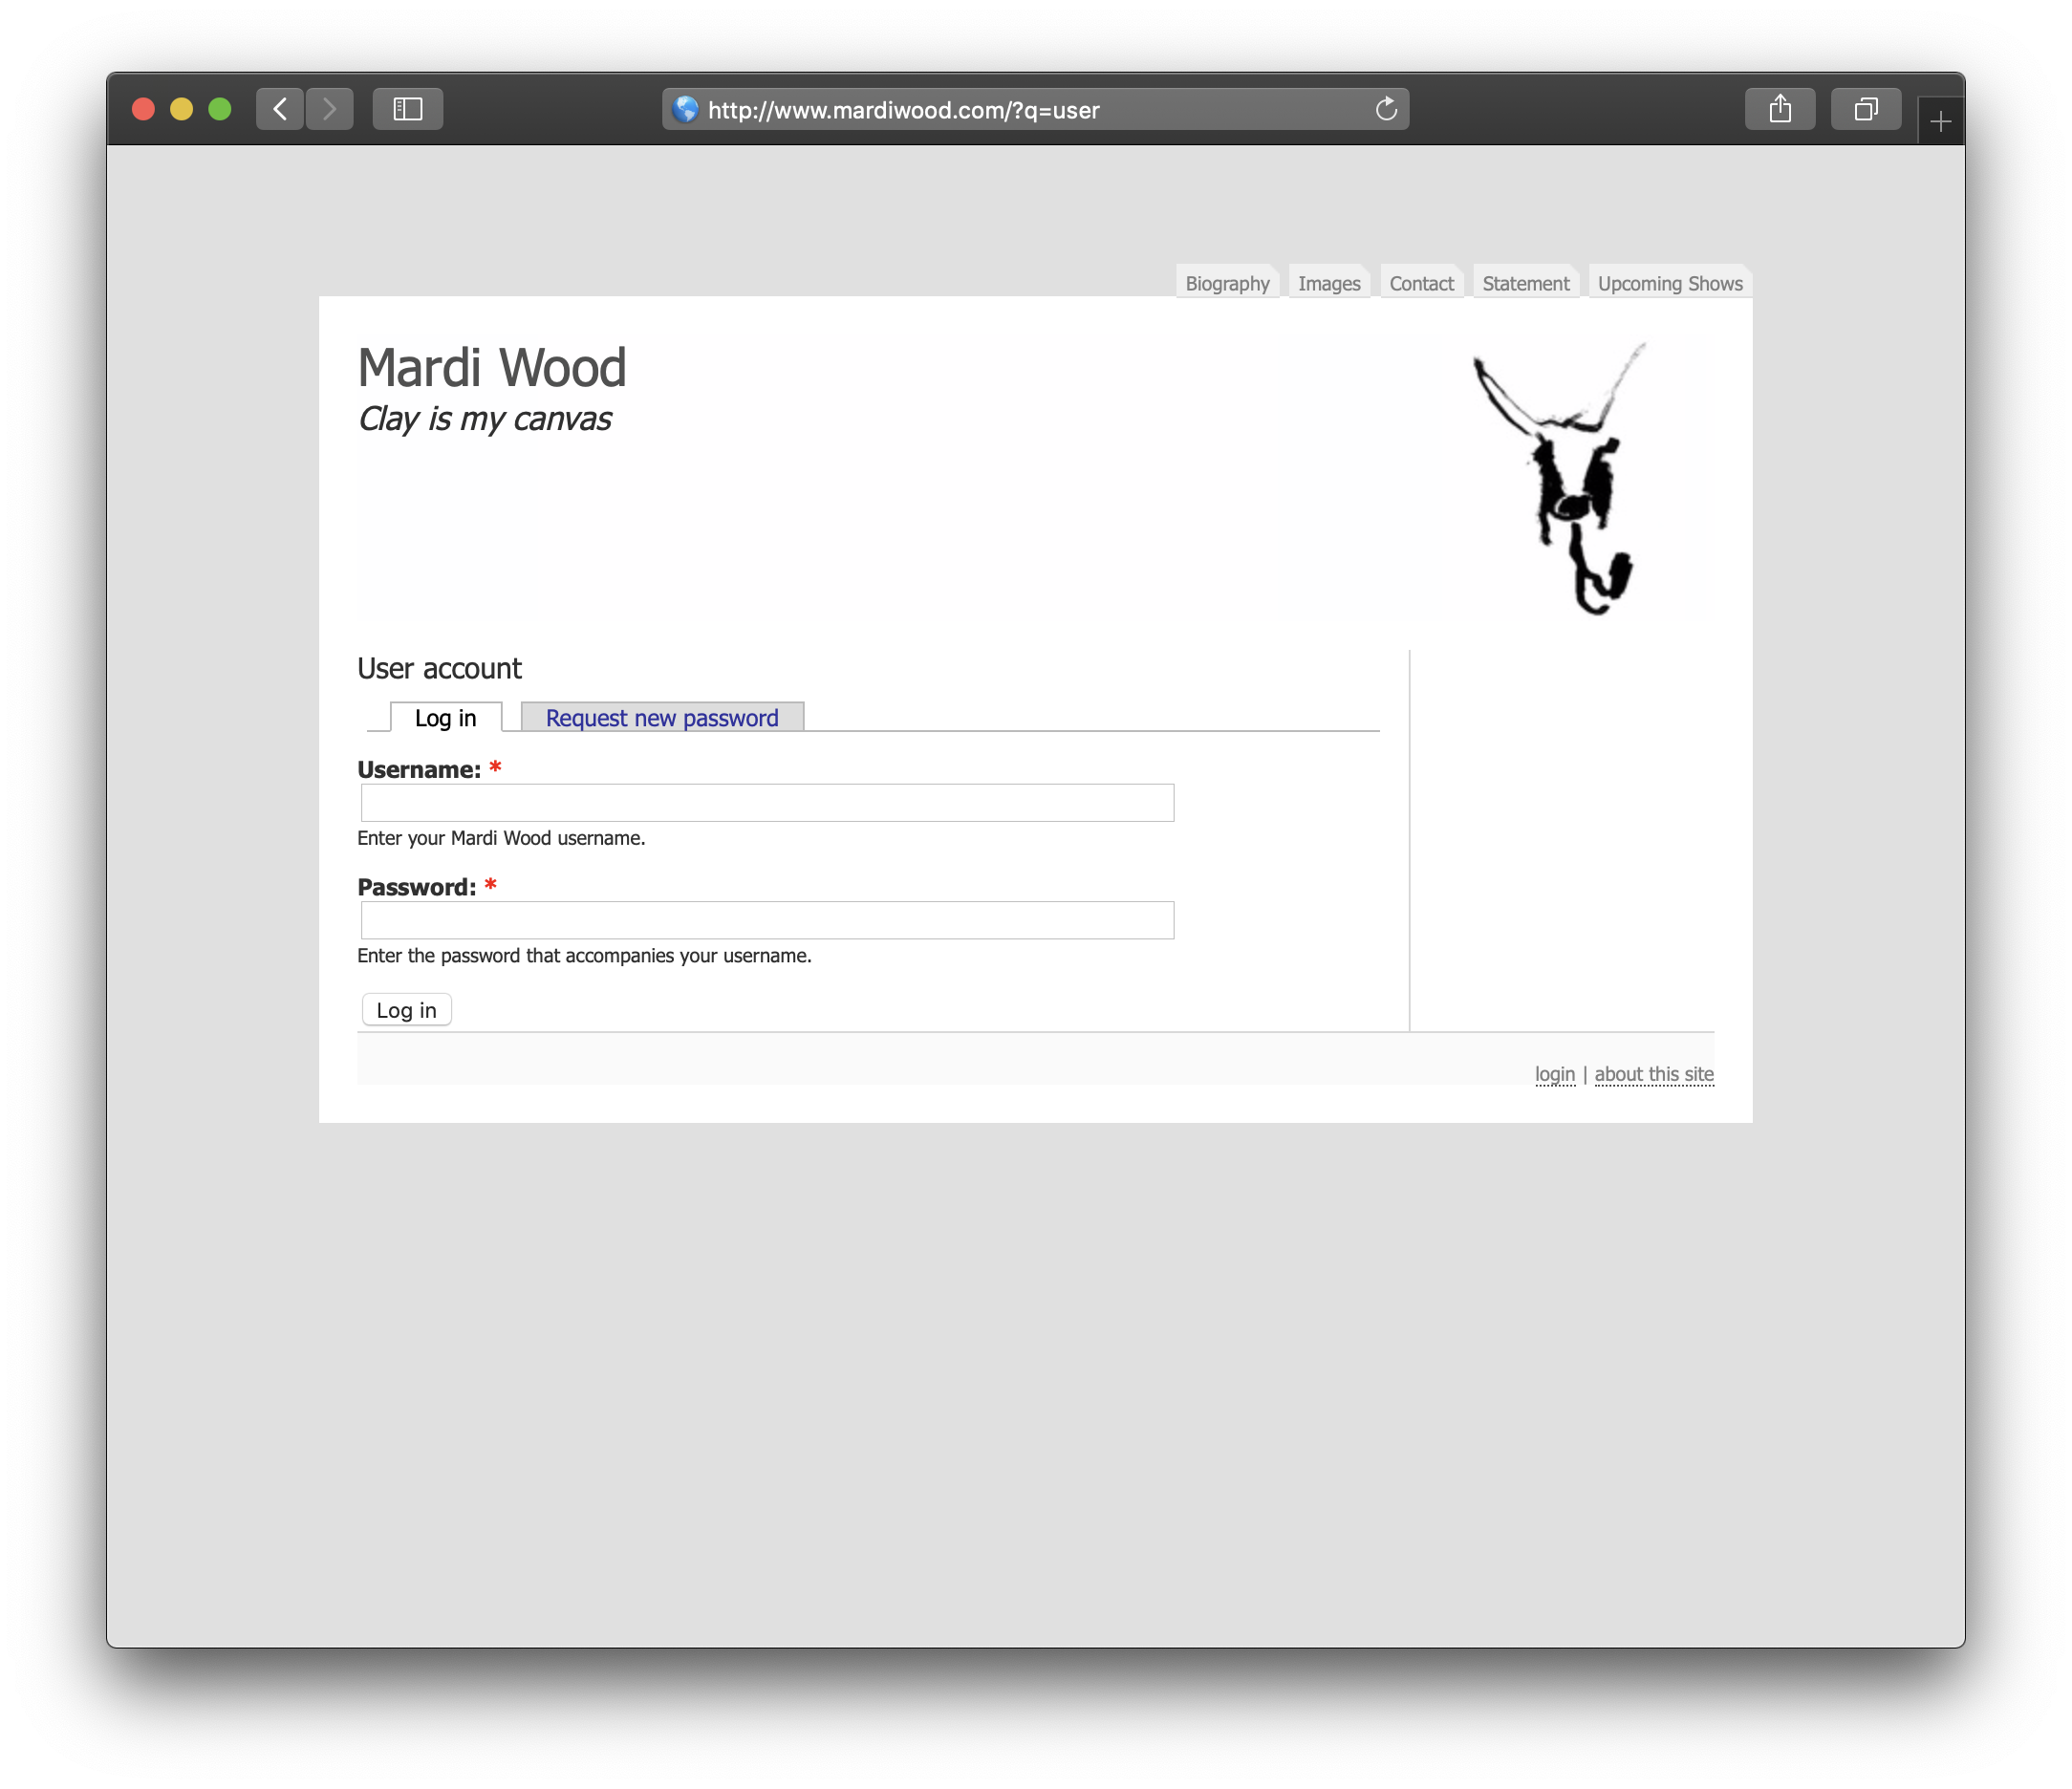Focus the address bar with mardiwood.com URL
The width and height of the screenshot is (2072, 1789).
click(1035, 109)
